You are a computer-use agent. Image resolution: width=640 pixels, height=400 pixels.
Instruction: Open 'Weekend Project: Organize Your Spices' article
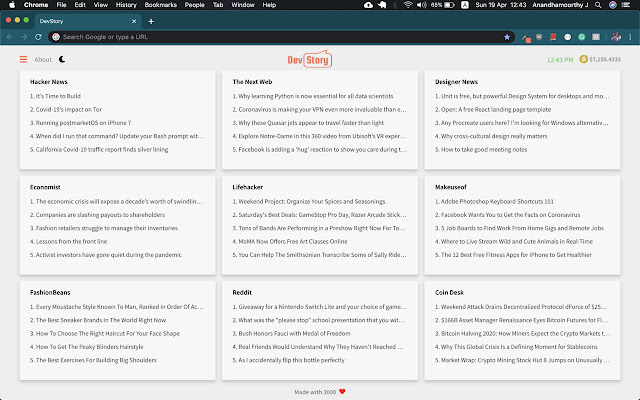[x=309, y=201]
